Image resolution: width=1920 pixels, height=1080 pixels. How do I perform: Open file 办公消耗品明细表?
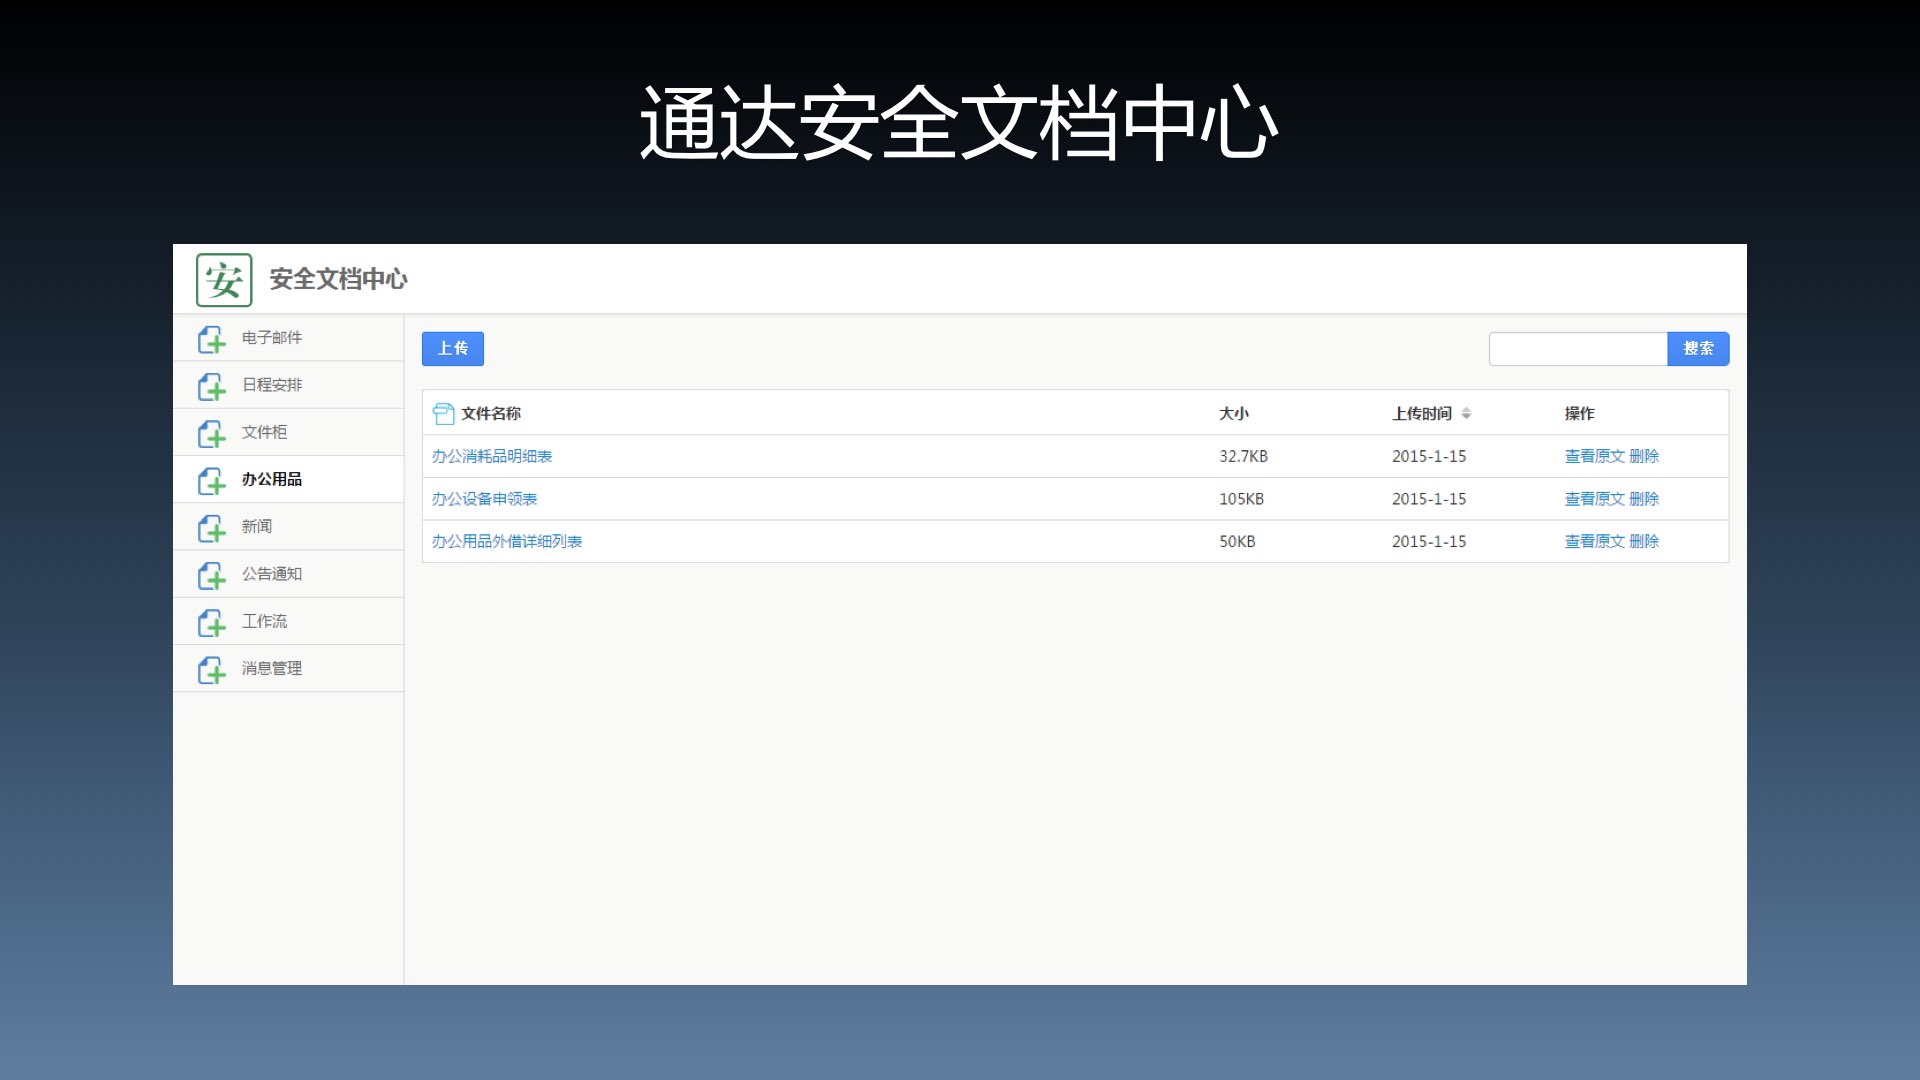[x=492, y=456]
